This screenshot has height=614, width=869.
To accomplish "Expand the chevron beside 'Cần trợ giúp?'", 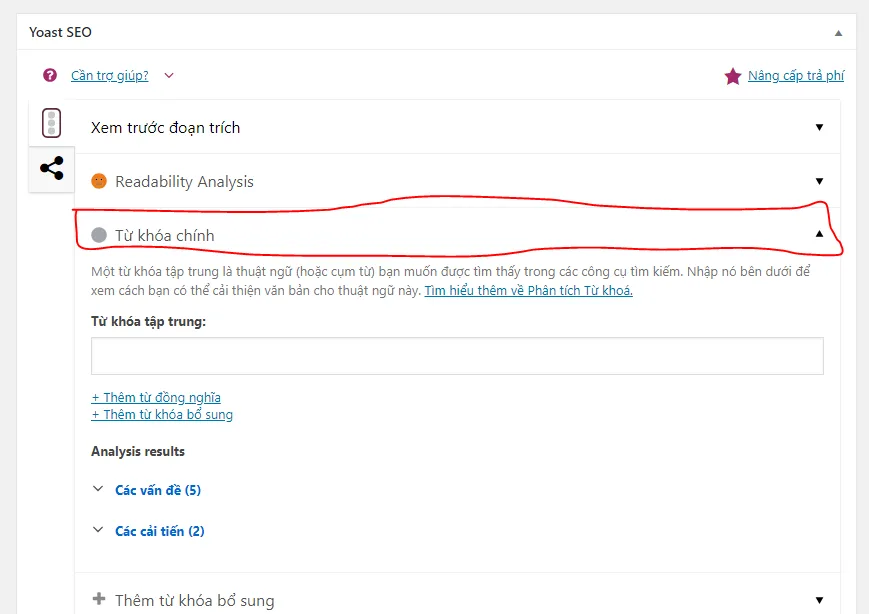I will coord(169,75).
